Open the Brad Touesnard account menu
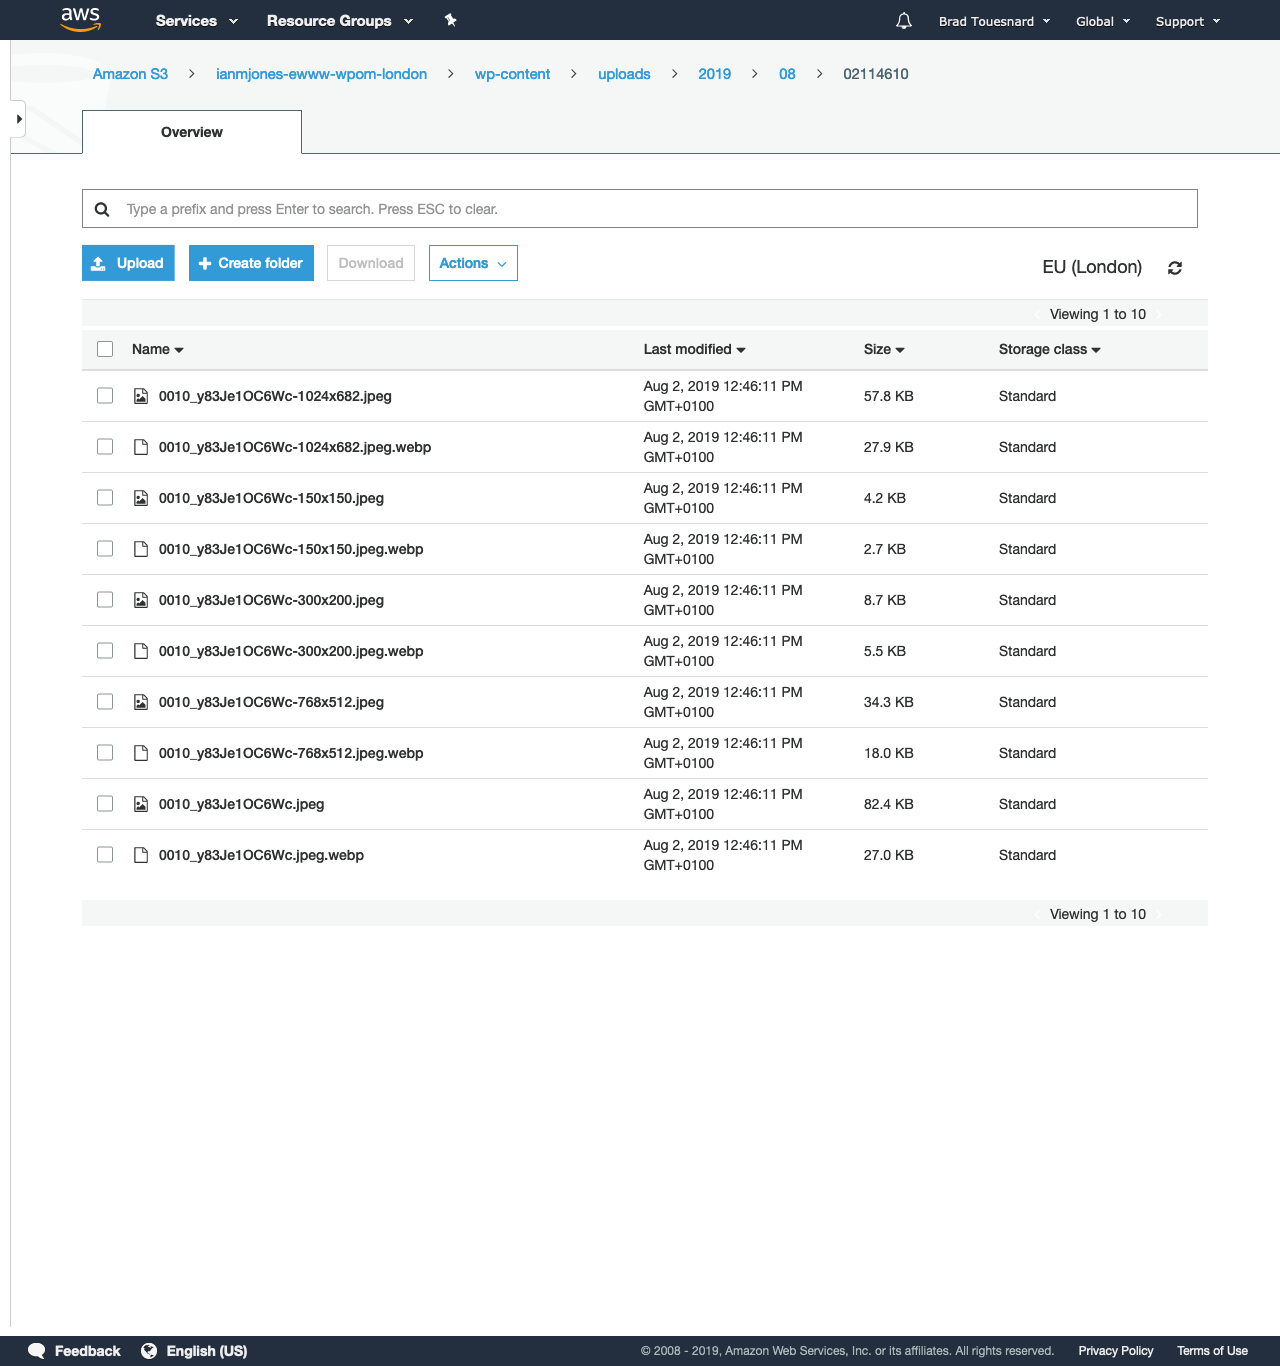1280x1366 pixels. click(x=995, y=21)
